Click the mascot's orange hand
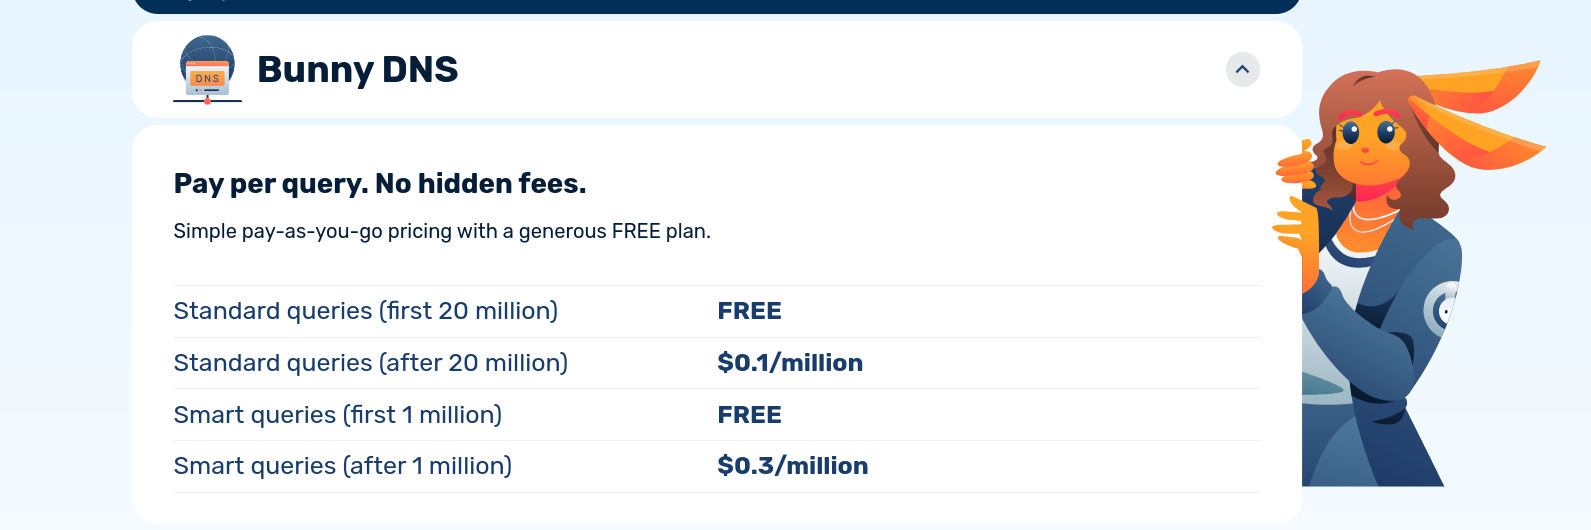 1298,228
